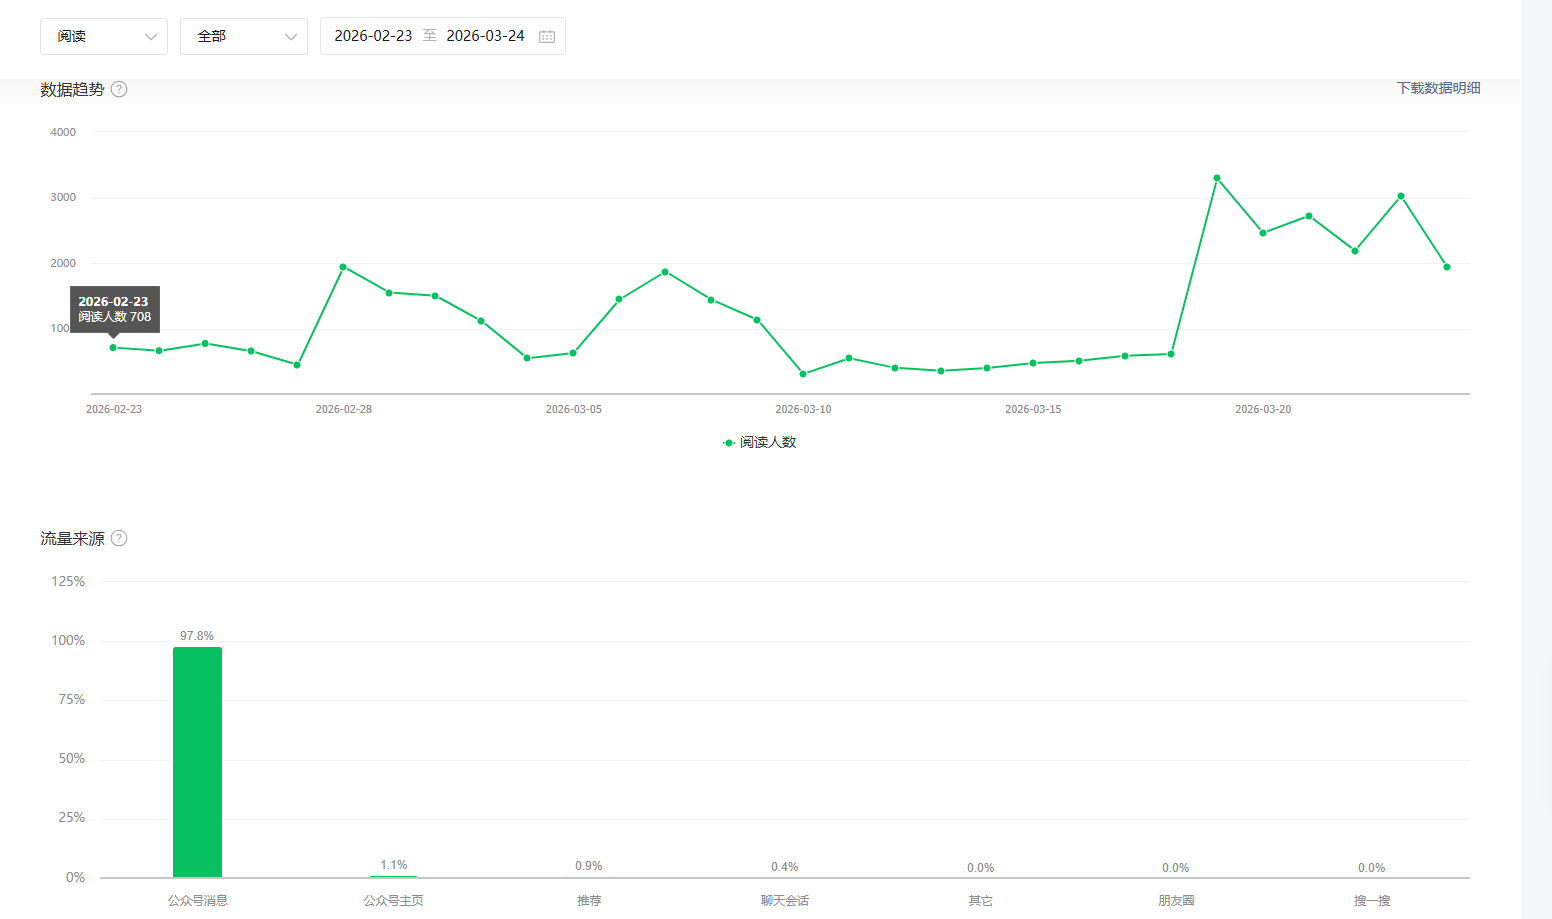Click the last data point on trend line
The height and width of the screenshot is (919, 1552).
1447,267
